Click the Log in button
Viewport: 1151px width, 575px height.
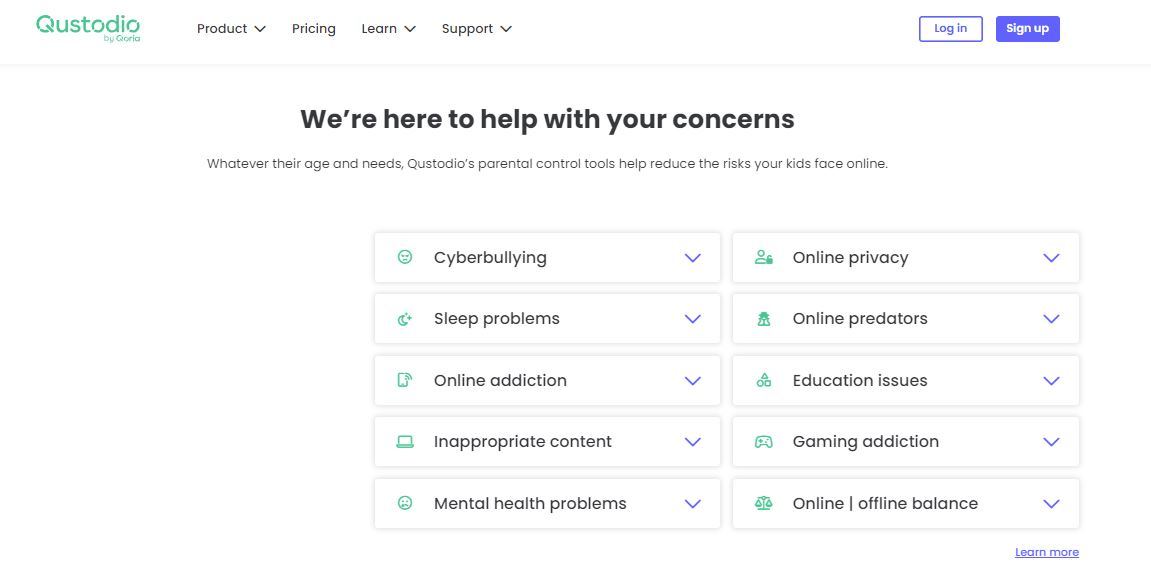tap(951, 29)
